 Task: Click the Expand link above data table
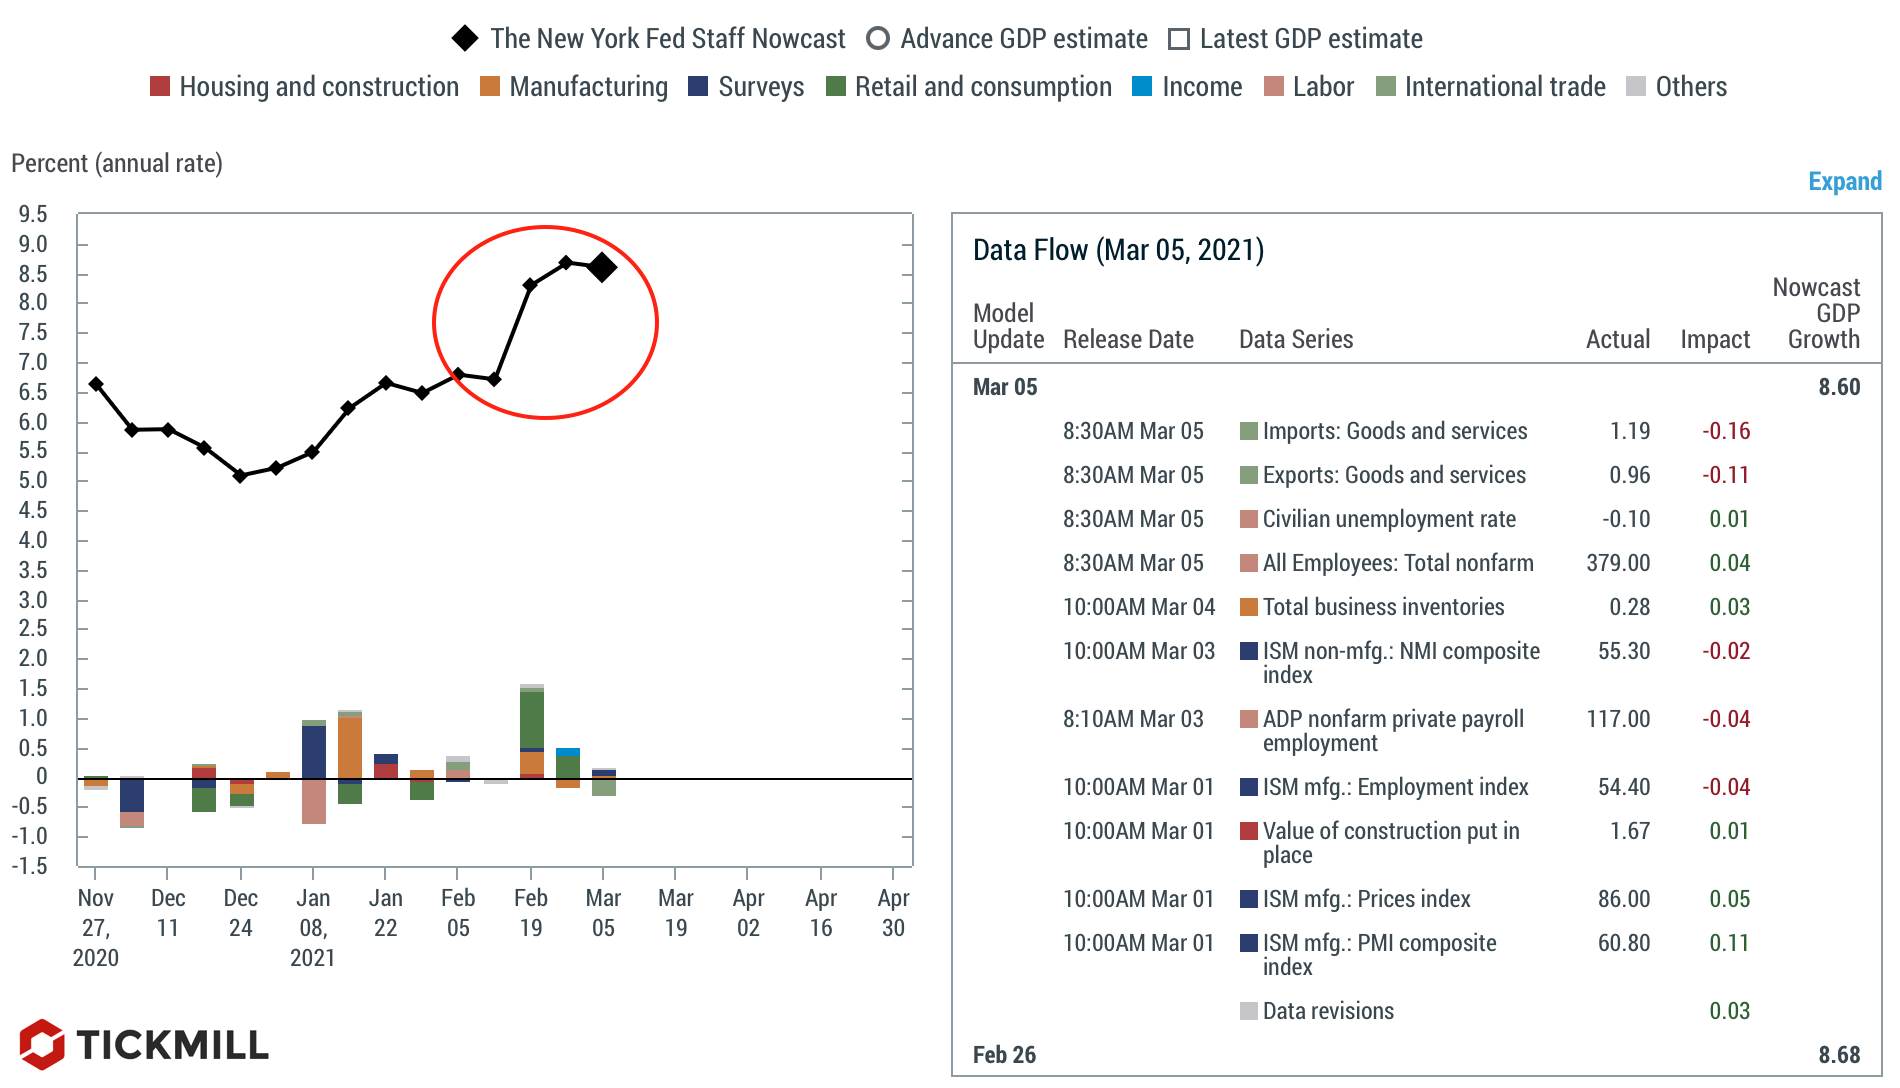[x=1844, y=181]
